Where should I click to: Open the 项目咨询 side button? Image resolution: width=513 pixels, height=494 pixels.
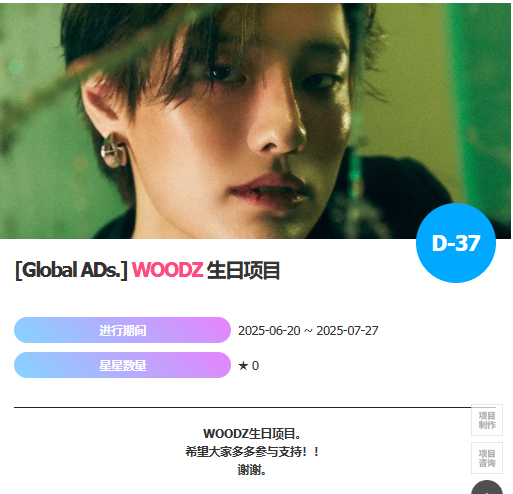point(487,458)
